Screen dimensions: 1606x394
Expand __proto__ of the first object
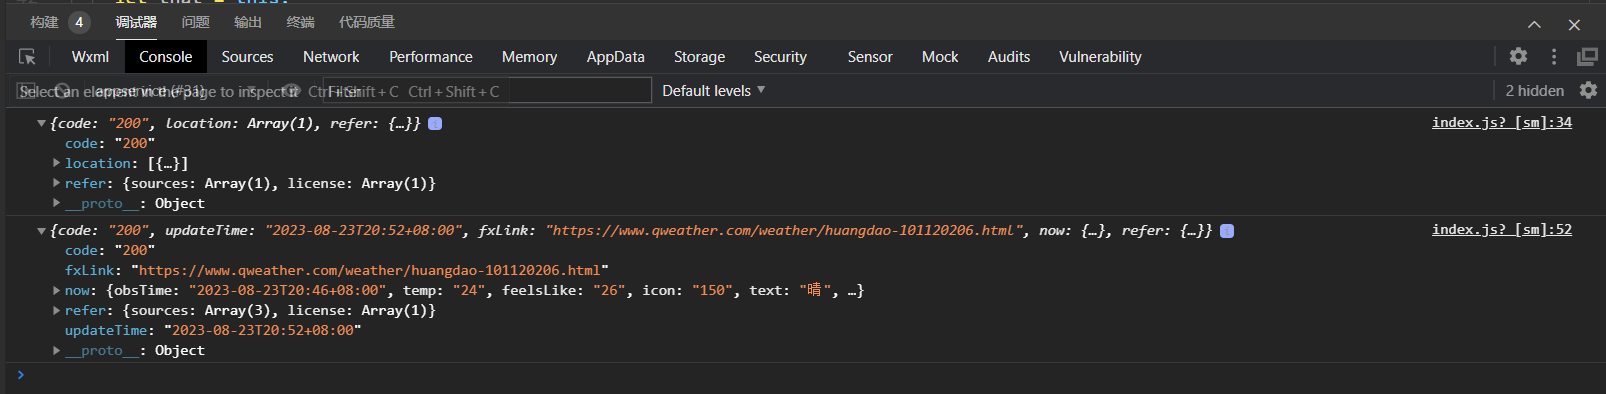[x=57, y=203]
